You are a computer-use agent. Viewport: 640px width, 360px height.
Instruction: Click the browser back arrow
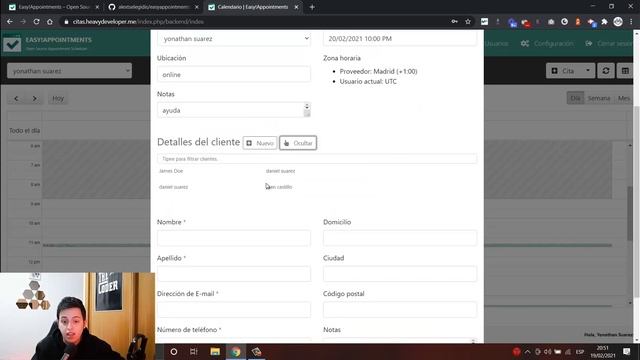coord(10,22)
